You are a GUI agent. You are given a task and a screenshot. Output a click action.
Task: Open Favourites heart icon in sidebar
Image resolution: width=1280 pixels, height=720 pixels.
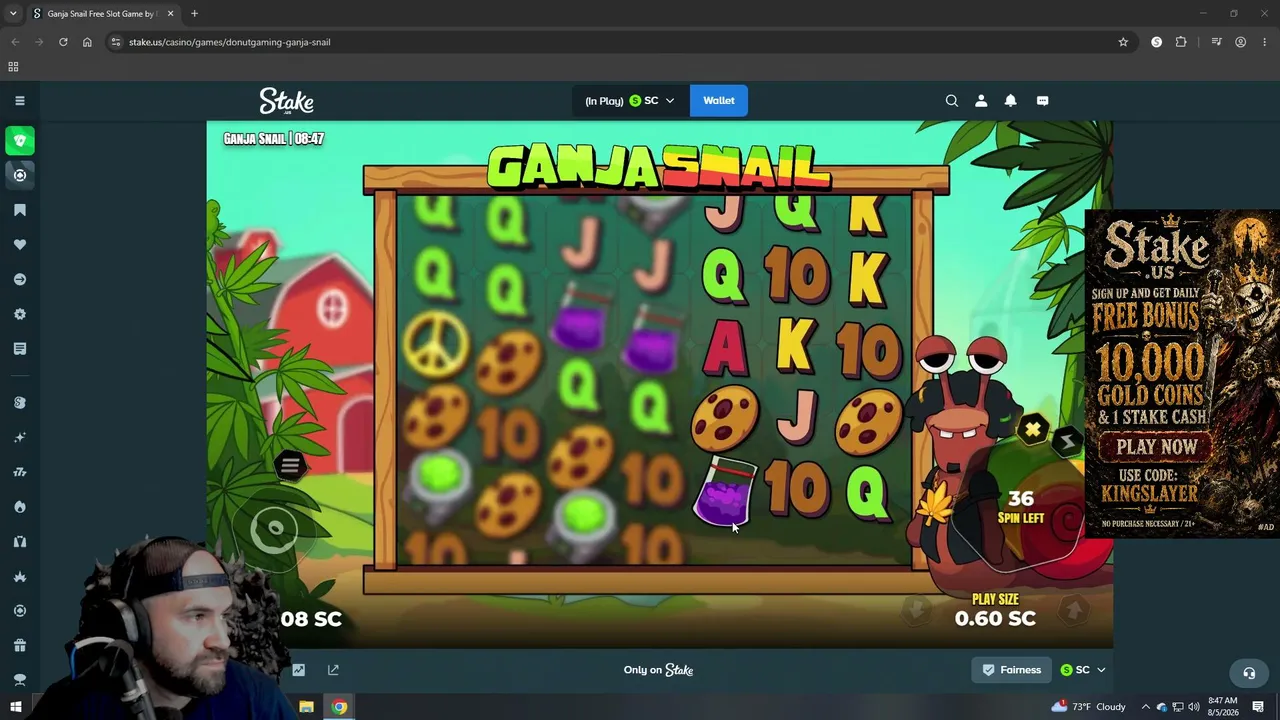tap(20, 245)
